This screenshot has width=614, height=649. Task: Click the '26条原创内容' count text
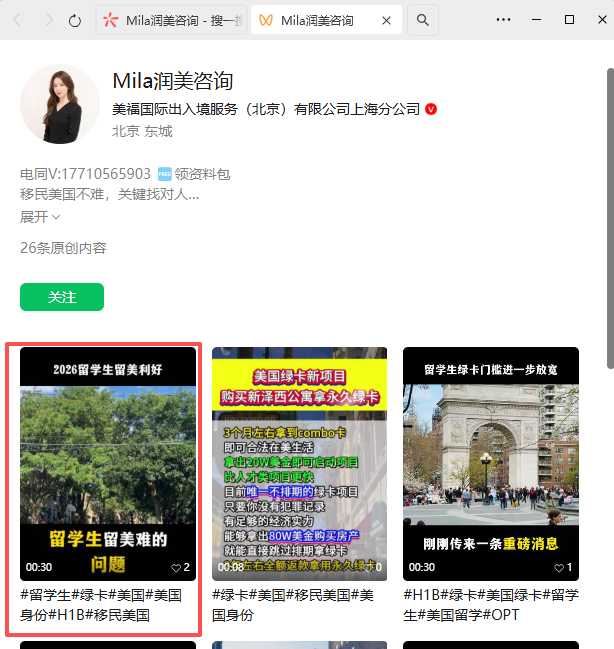pos(63,248)
